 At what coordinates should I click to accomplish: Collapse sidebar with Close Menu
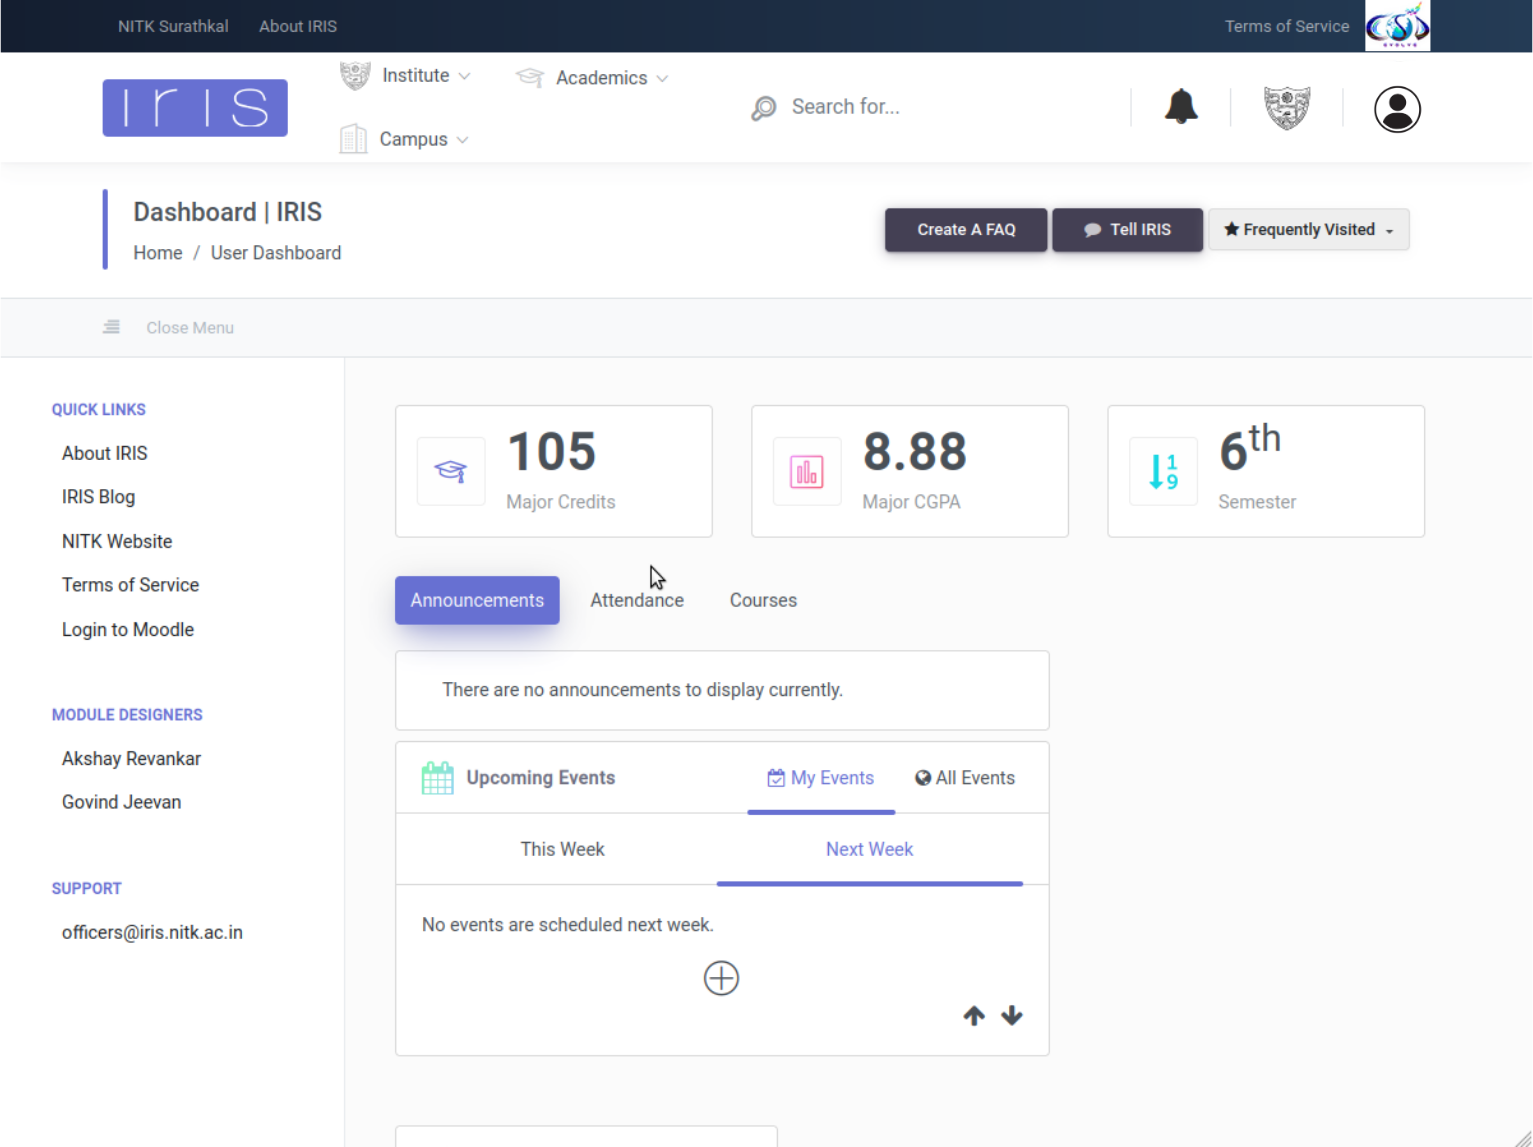[x=170, y=328]
